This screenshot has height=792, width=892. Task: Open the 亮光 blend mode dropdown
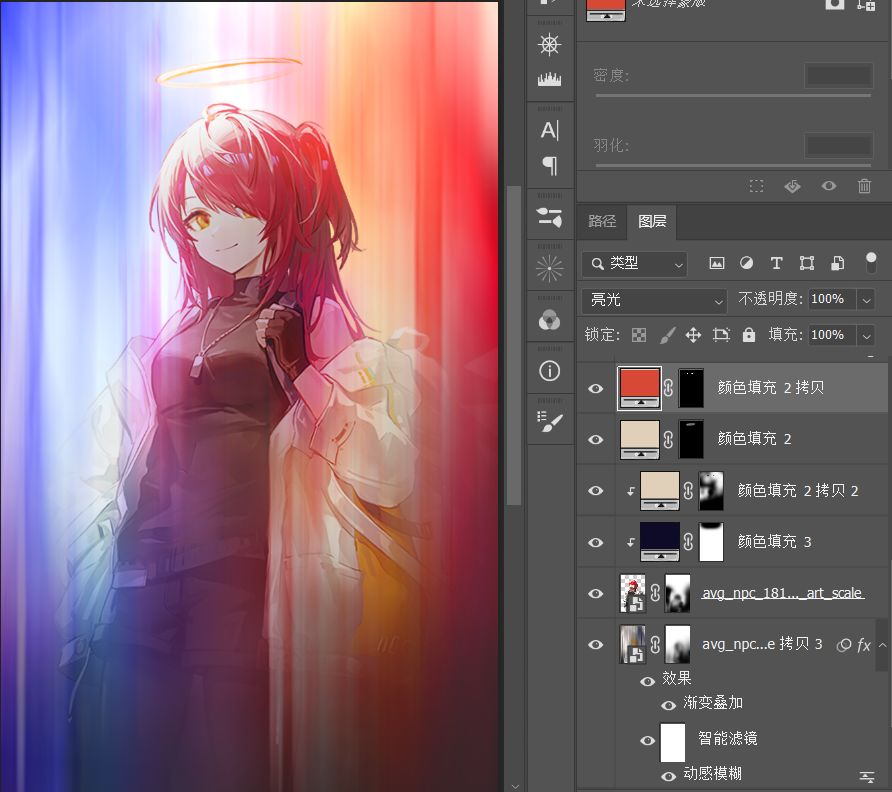[x=654, y=300]
